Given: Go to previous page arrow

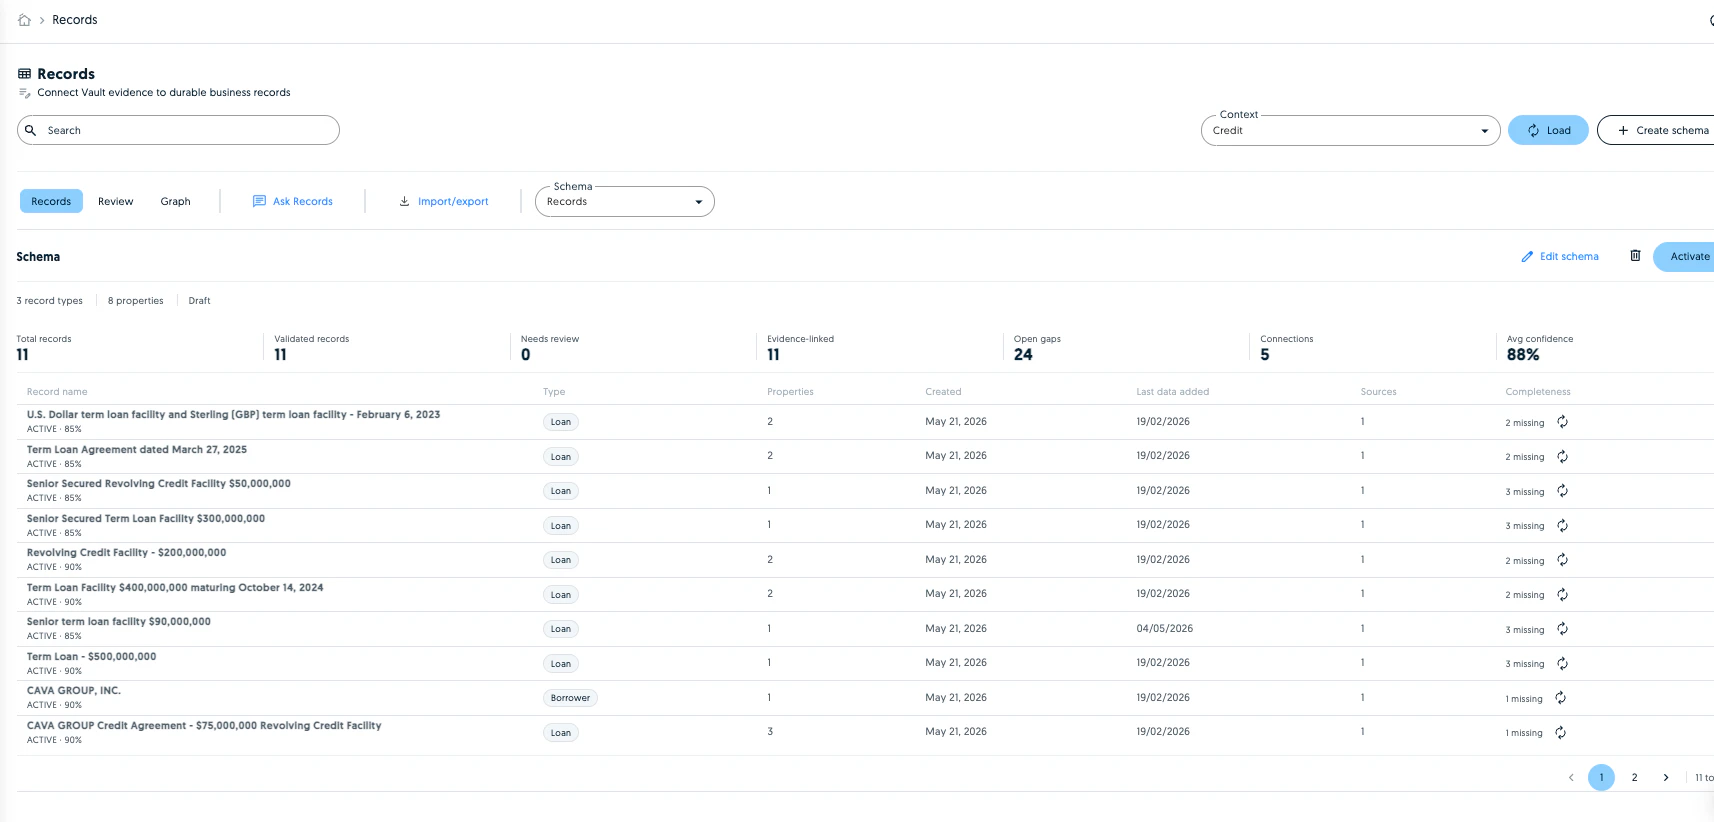Looking at the screenshot, I should [x=1571, y=777].
